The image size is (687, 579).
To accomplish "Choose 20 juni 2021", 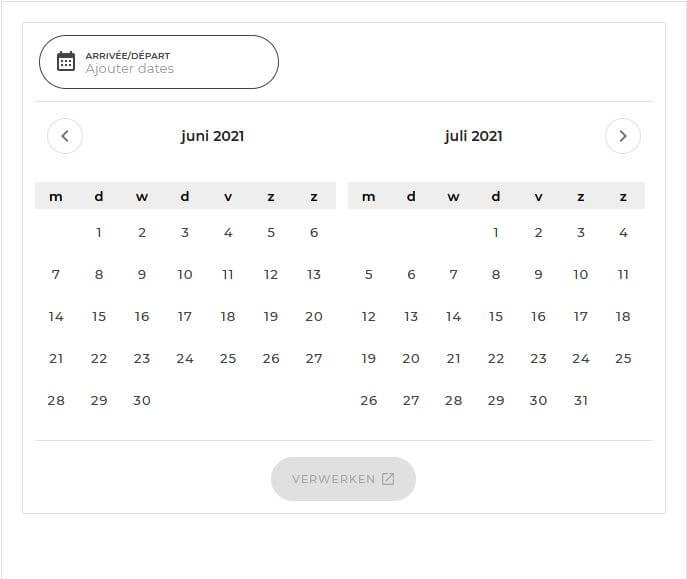I will tap(314, 317).
